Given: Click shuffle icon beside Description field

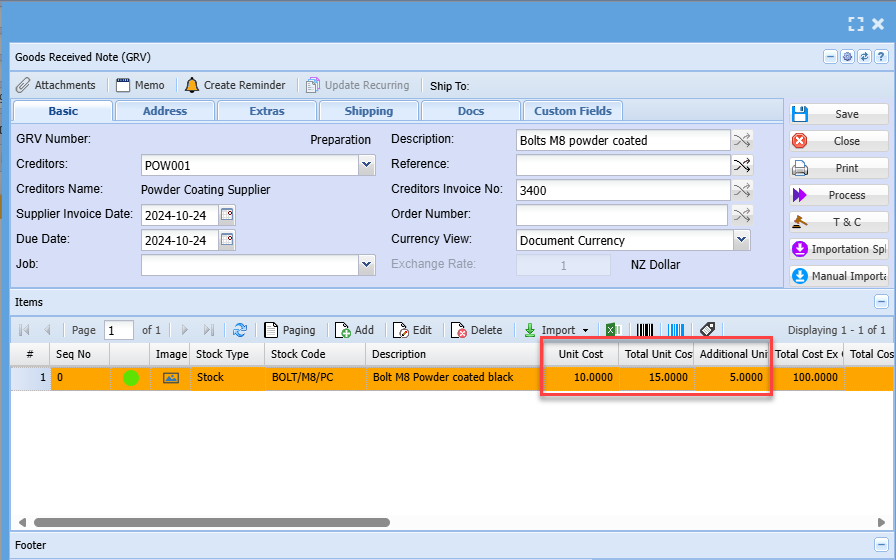Looking at the screenshot, I should tap(741, 140).
